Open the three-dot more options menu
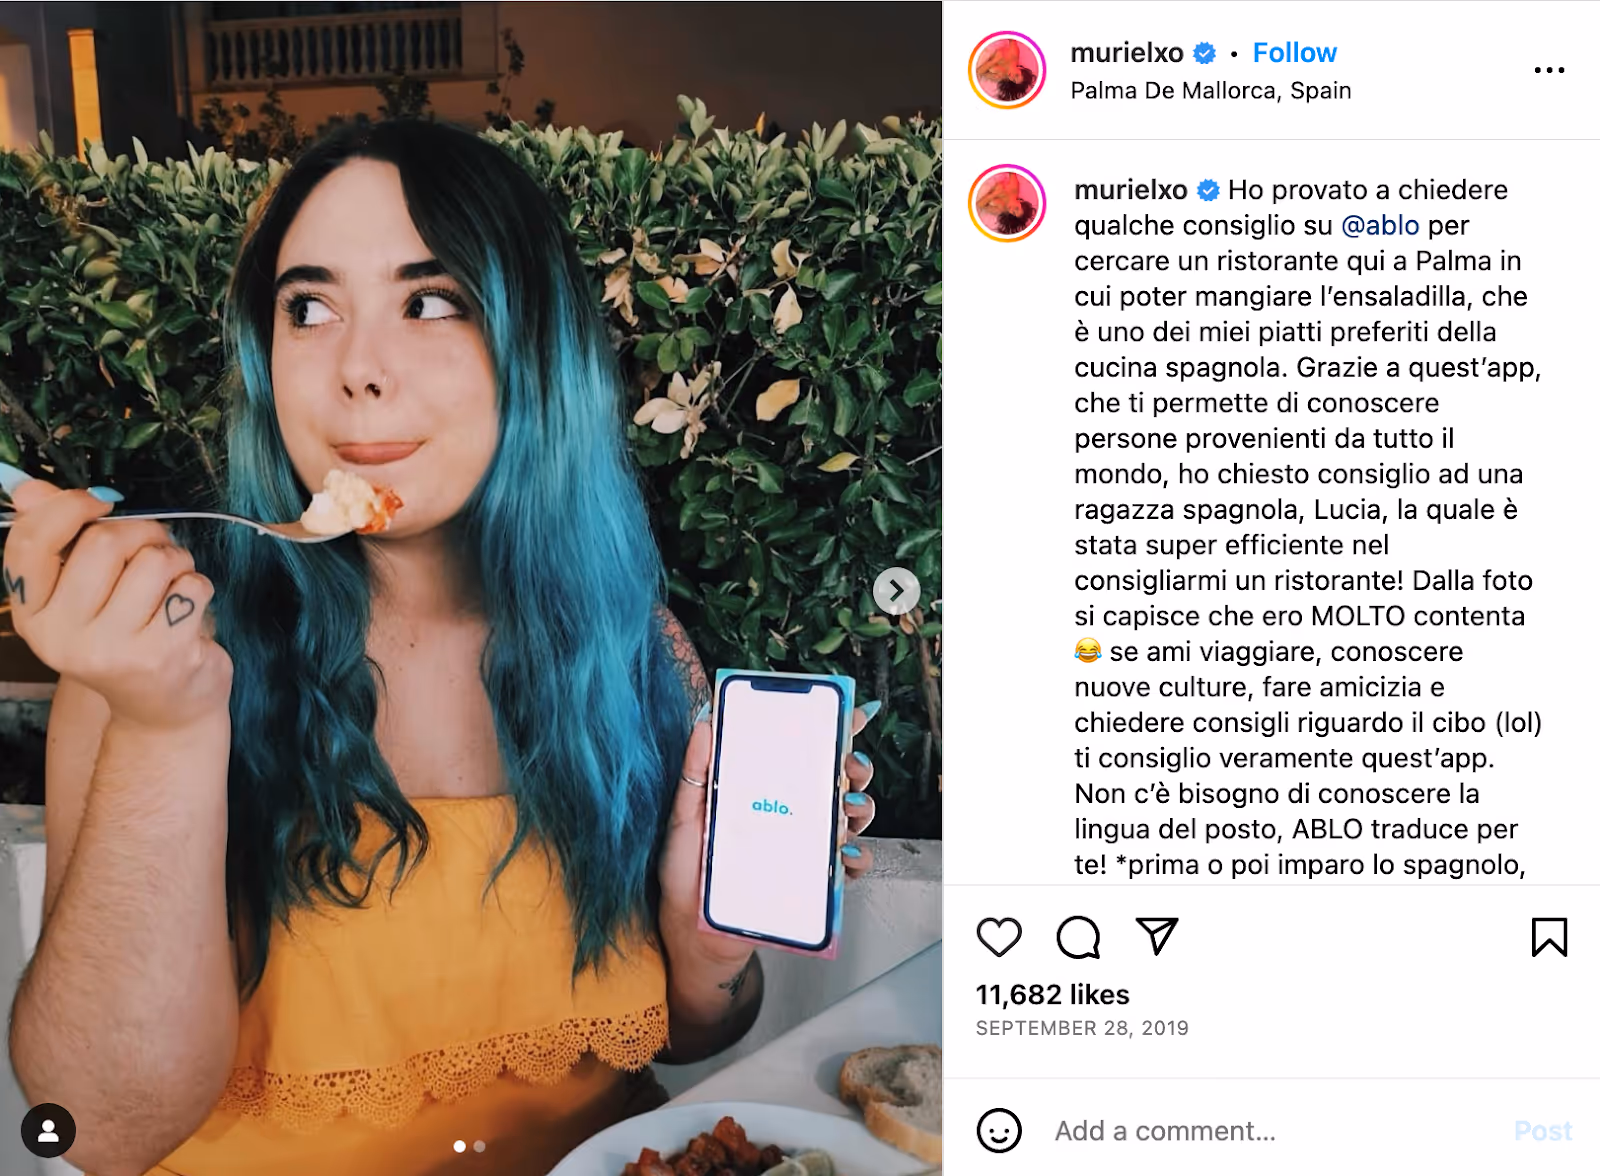The width and height of the screenshot is (1600, 1176). pyautogui.click(x=1549, y=70)
